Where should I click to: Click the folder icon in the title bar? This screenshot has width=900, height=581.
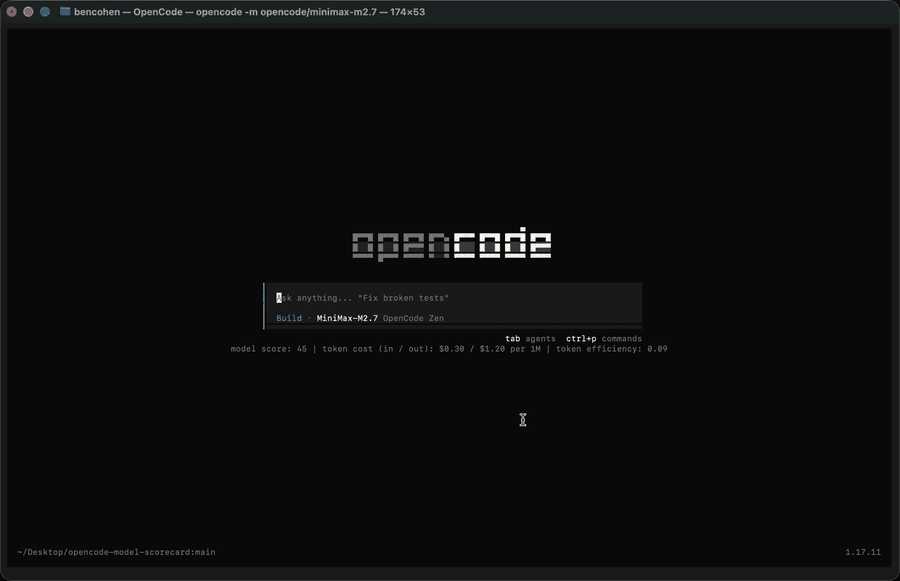(65, 11)
